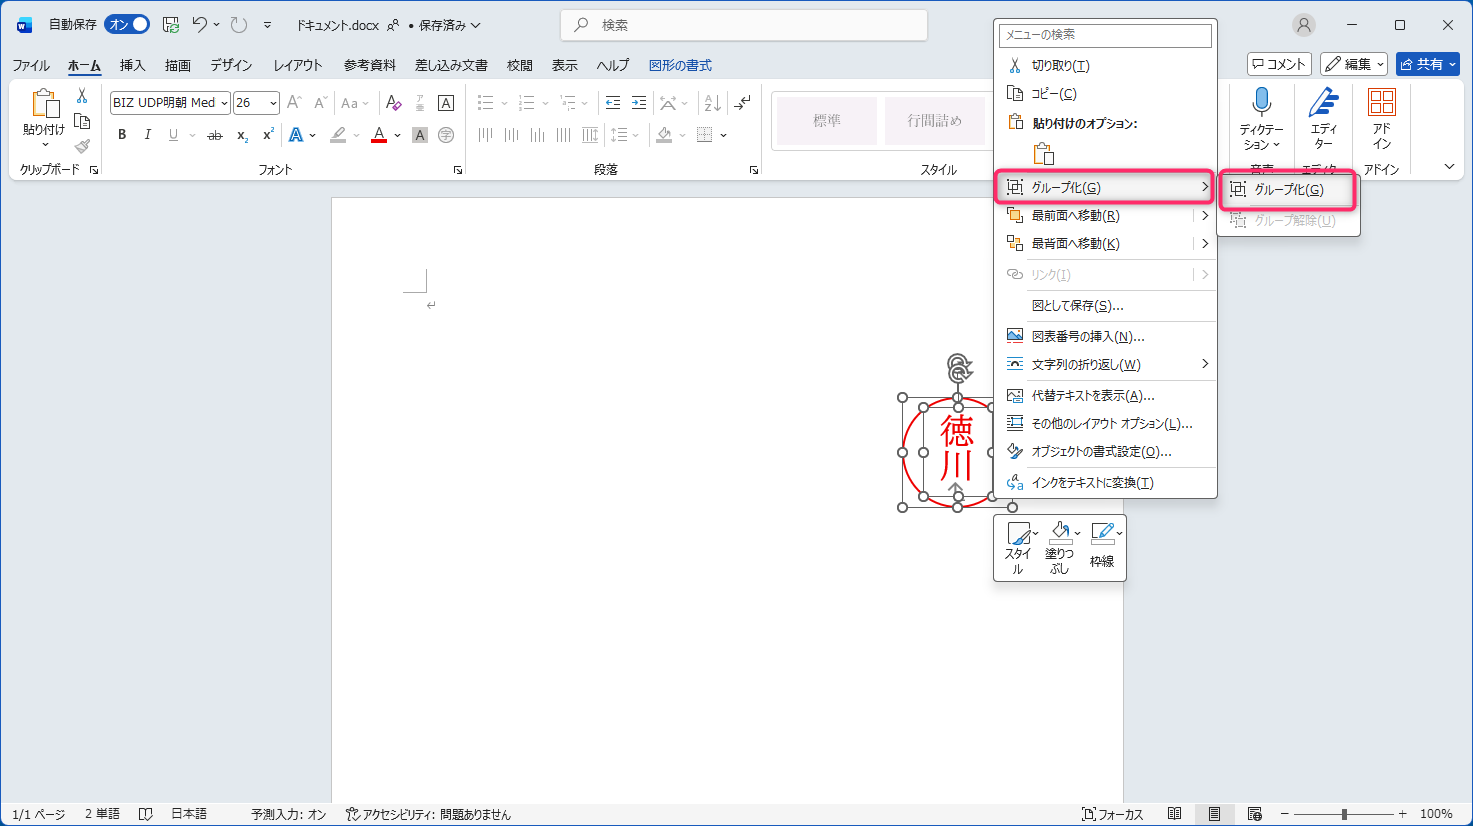Click the Format Painter brush icon
This screenshot has height=826, width=1473.
click(x=82, y=146)
